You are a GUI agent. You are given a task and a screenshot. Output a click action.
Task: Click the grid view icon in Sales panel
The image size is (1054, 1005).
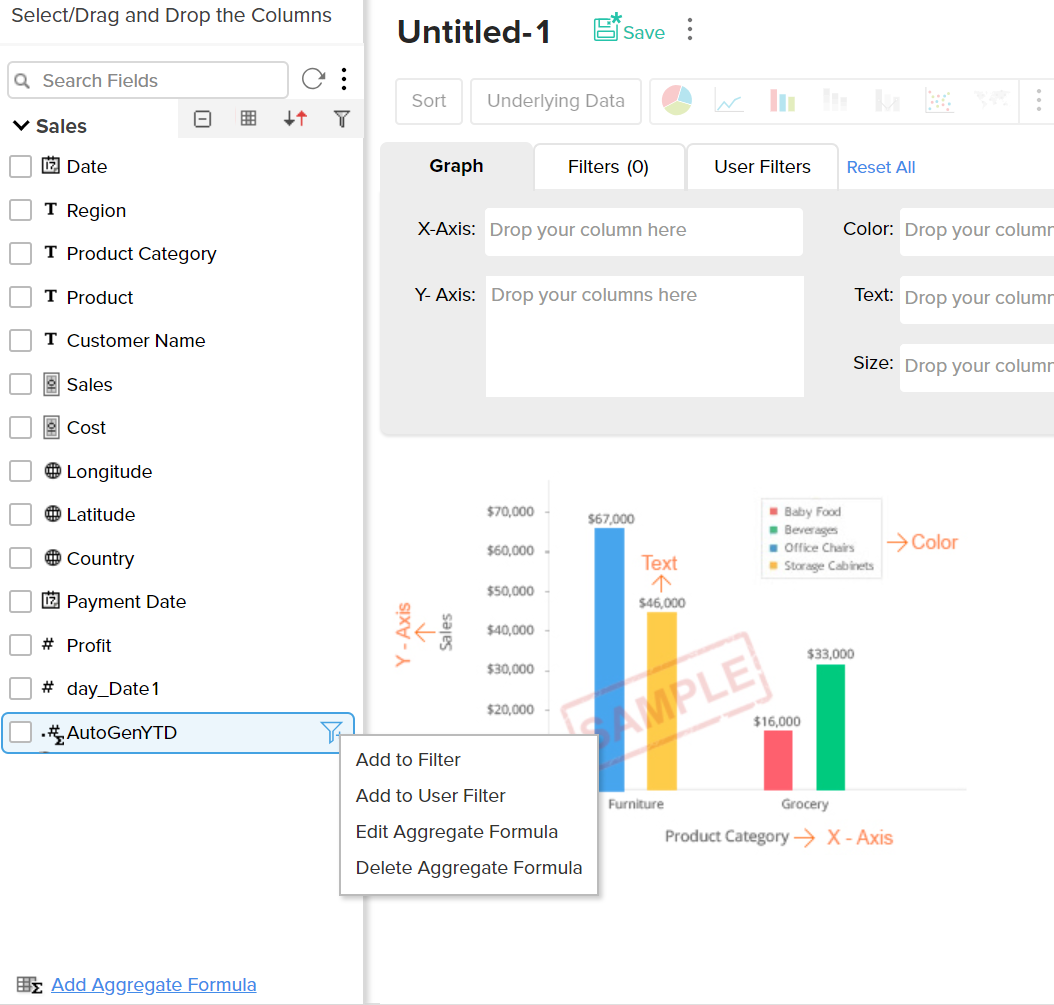tap(249, 118)
